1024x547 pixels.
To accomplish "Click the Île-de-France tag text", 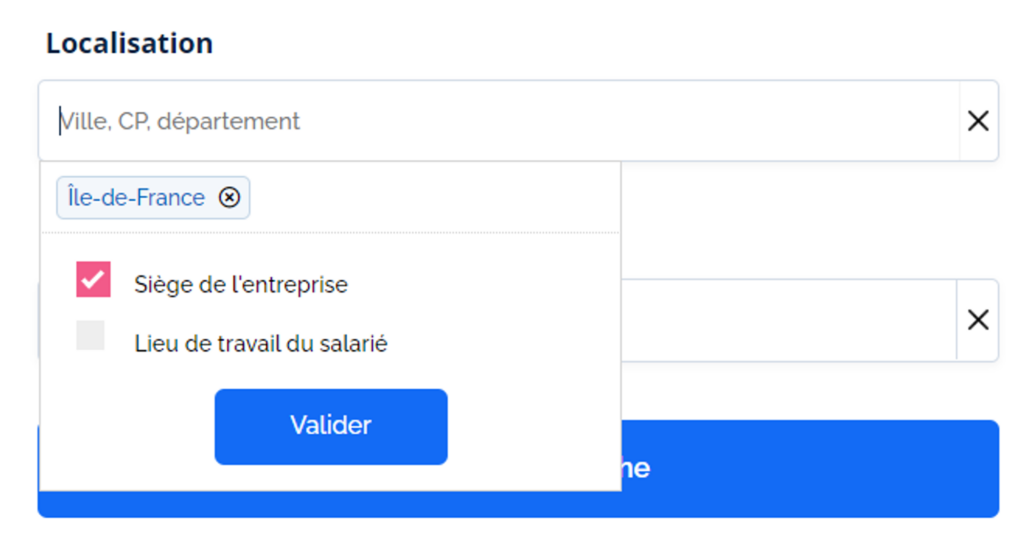I will [x=136, y=198].
